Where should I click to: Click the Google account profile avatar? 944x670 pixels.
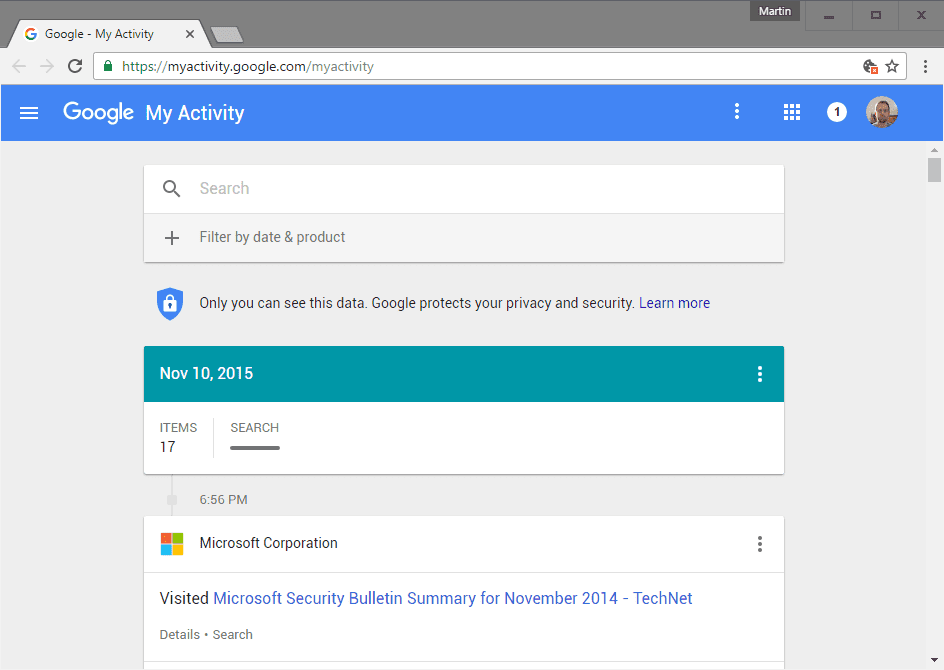coord(882,112)
